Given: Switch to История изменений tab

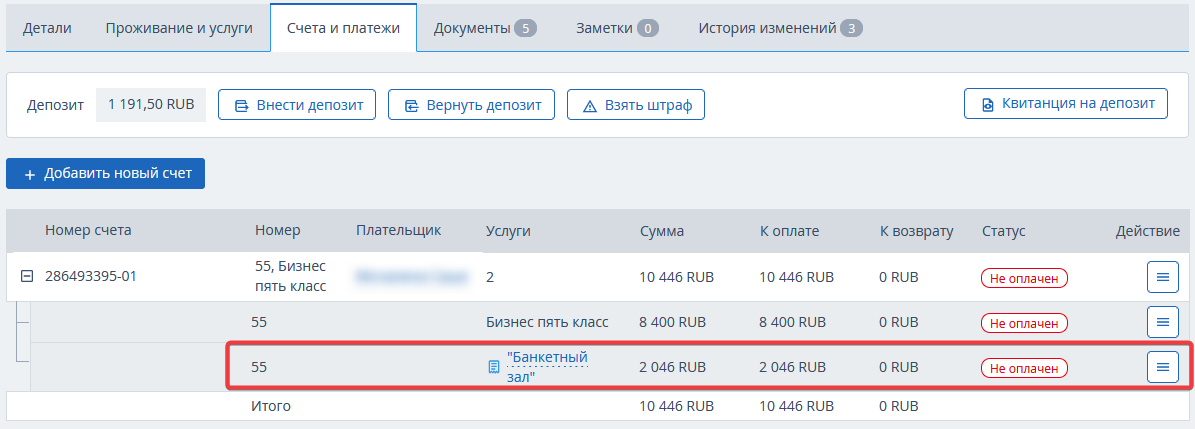Looking at the screenshot, I should coord(780,28).
